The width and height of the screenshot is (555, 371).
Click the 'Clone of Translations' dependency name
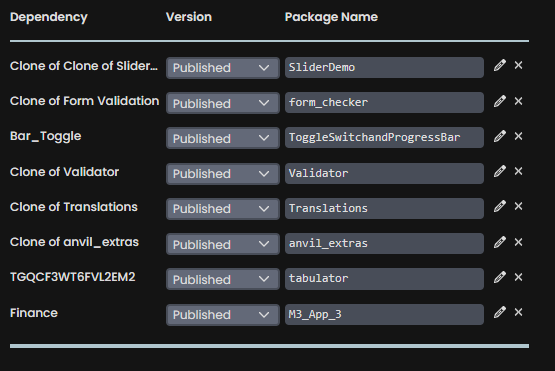tap(74, 207)
